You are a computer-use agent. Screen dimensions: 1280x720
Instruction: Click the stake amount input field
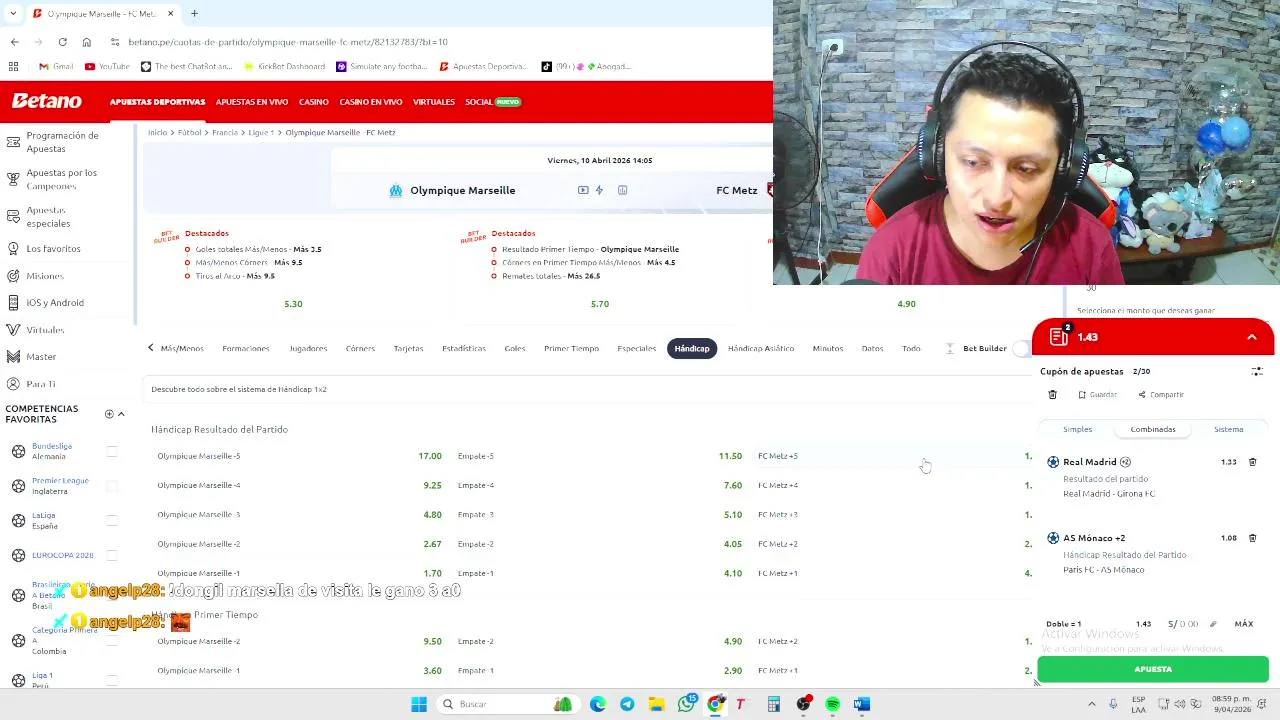[1183, 624]
